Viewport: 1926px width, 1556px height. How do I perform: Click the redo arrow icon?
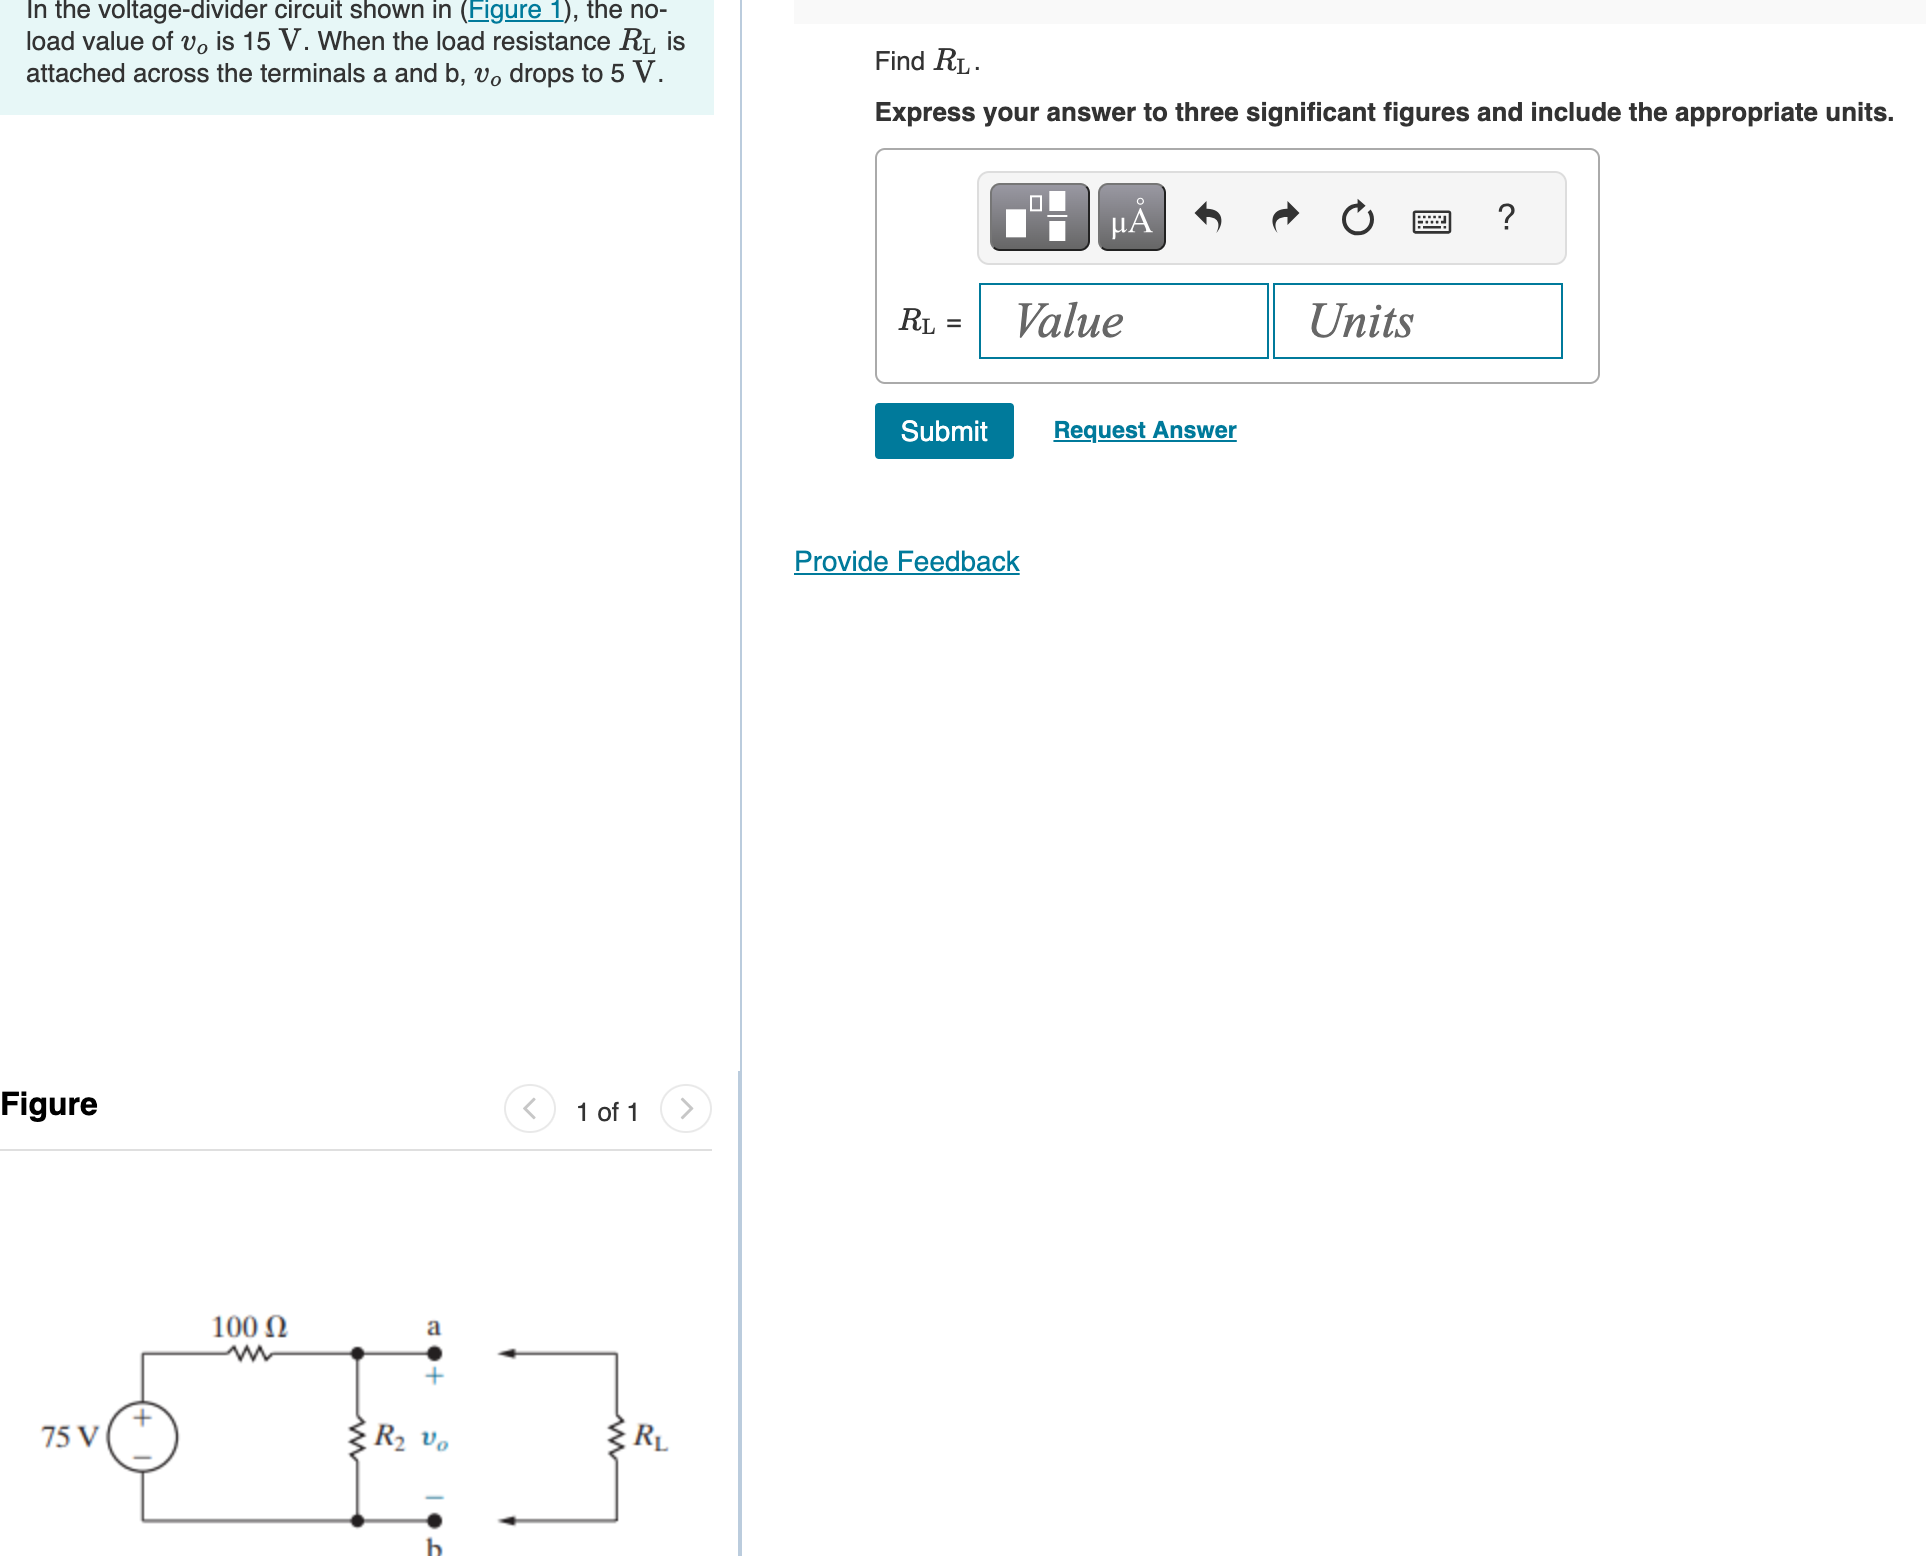pyautogui.click(x=1281, y=216)
